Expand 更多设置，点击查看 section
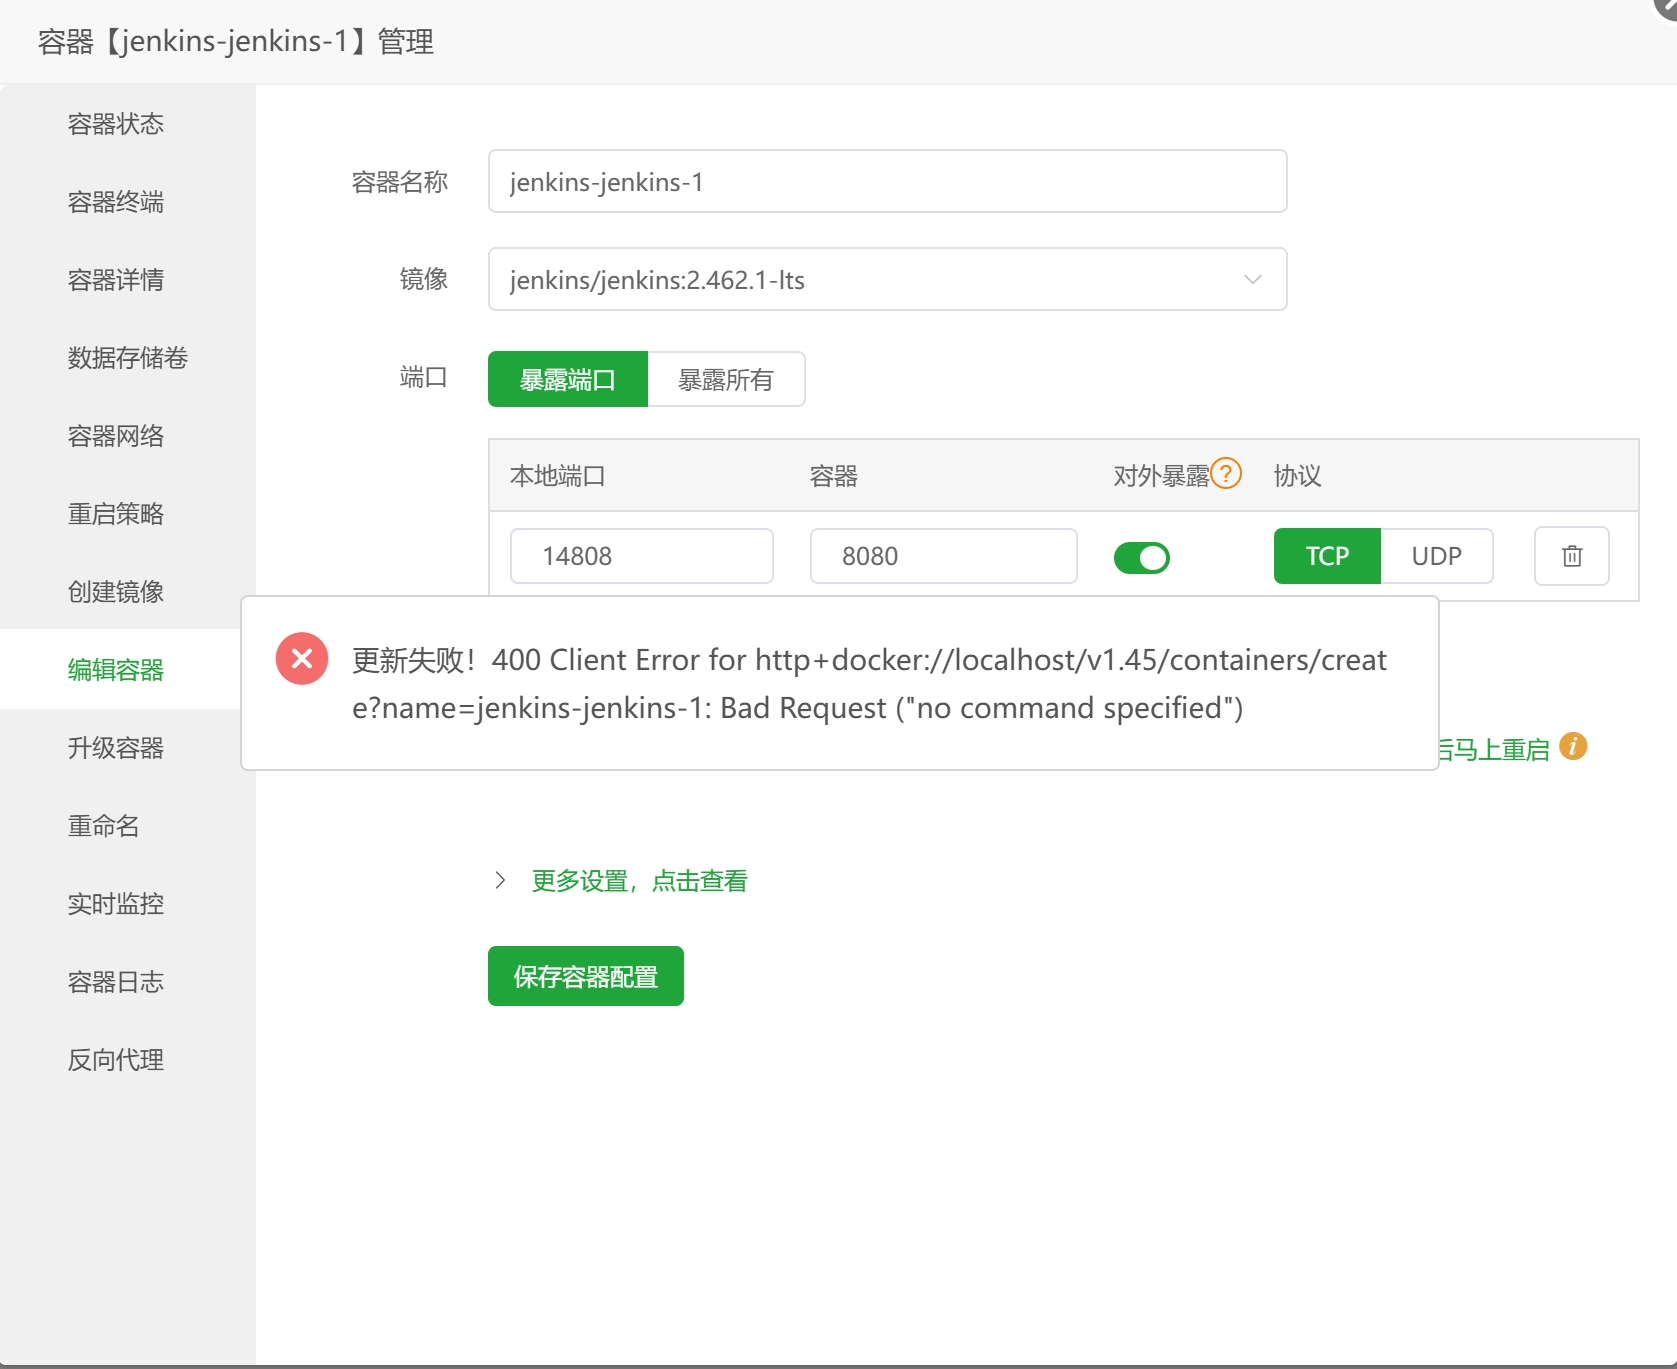Viewport: 1677px width, 1369px height. point(639,881)
